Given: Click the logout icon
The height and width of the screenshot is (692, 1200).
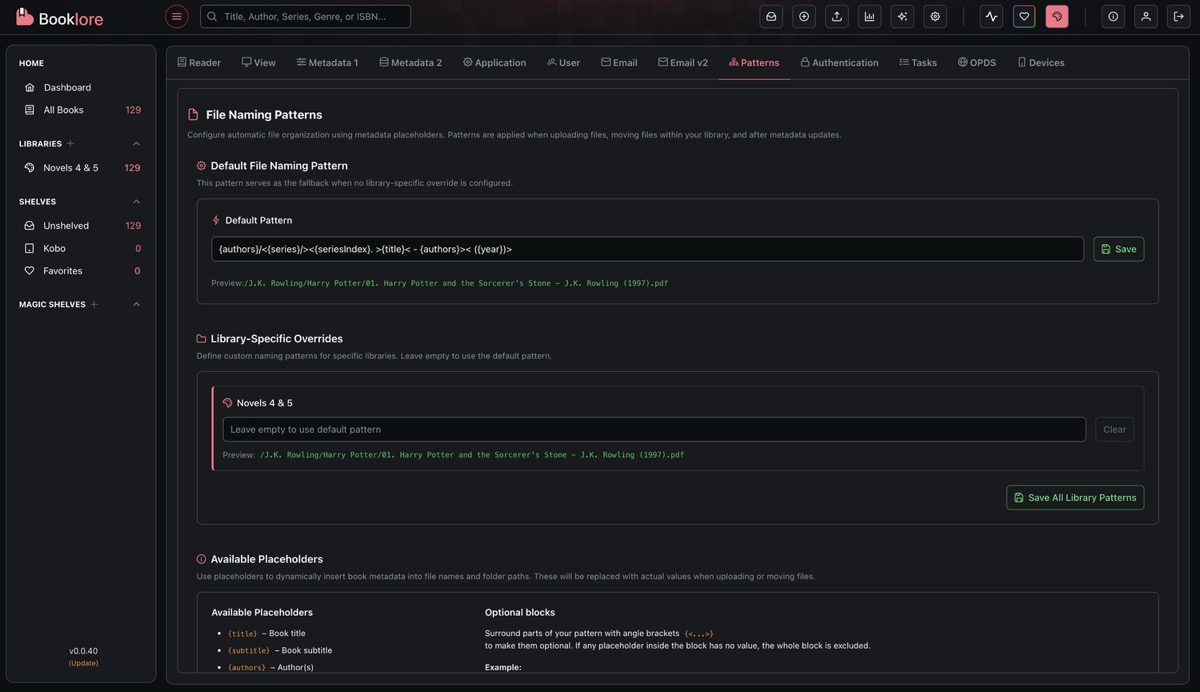Looking at the screenshot, I should [x=1178, y=16].
